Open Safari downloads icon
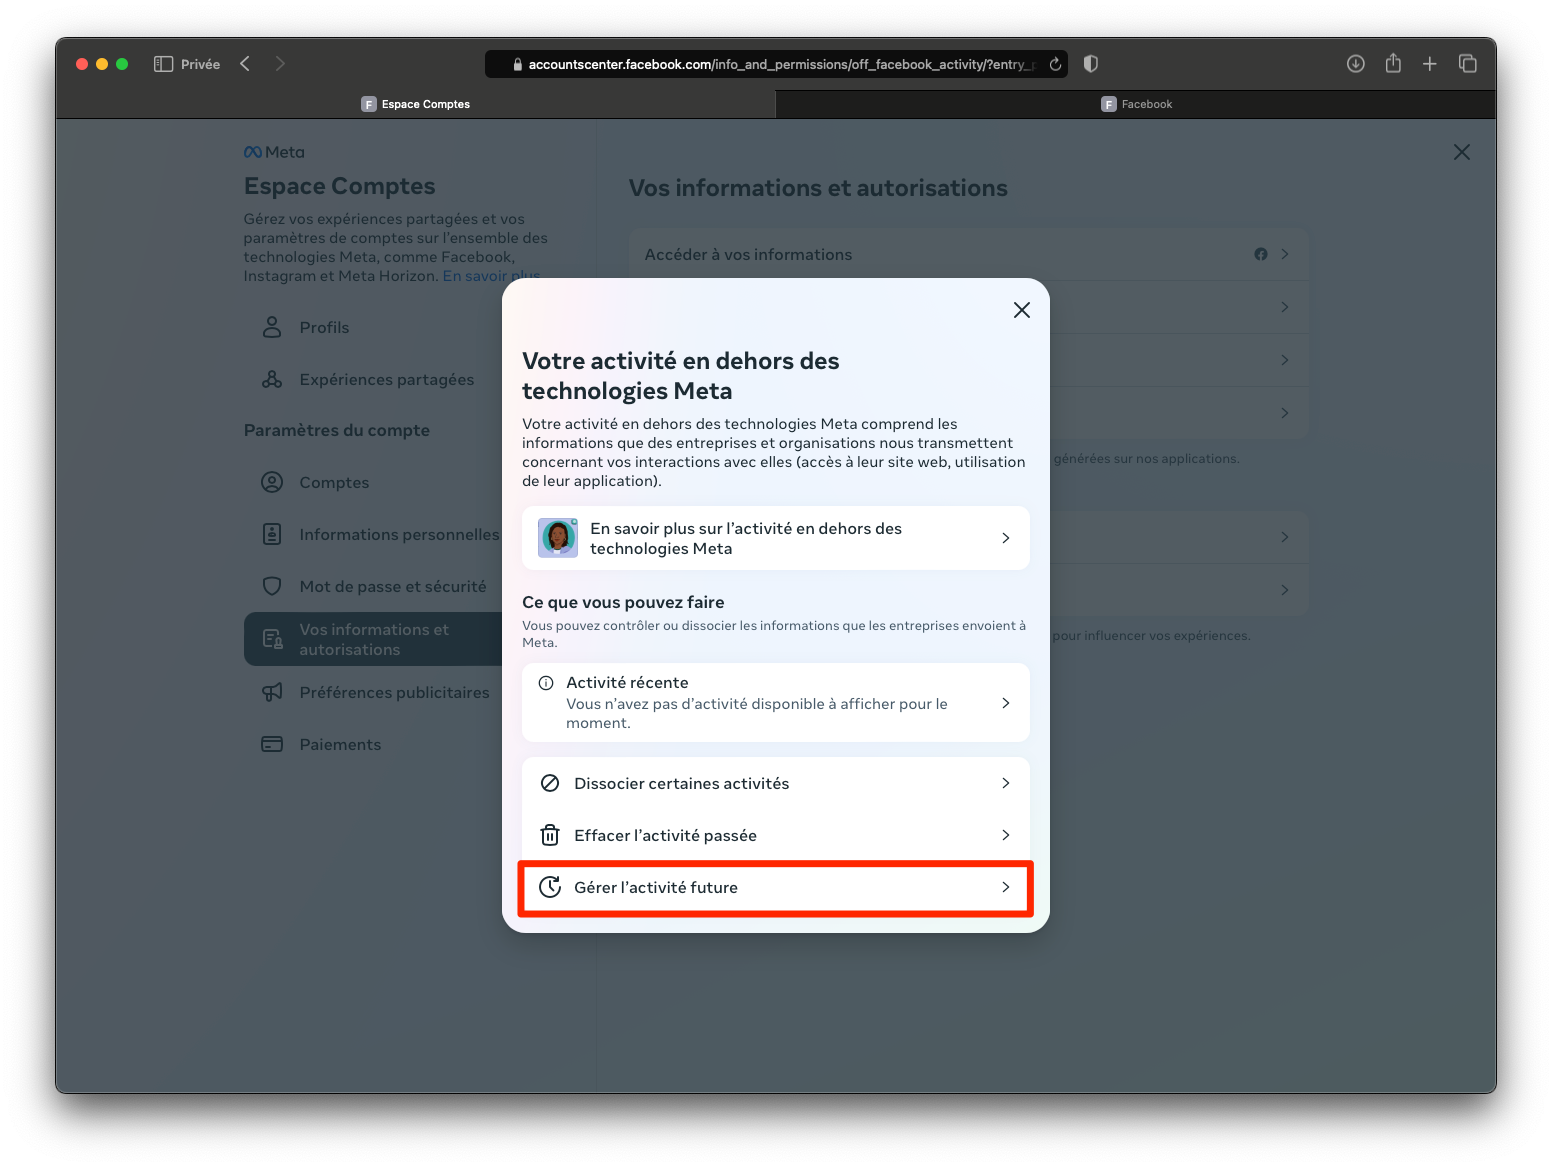The image size is (1552, 1167). [x=1355, y=64]
